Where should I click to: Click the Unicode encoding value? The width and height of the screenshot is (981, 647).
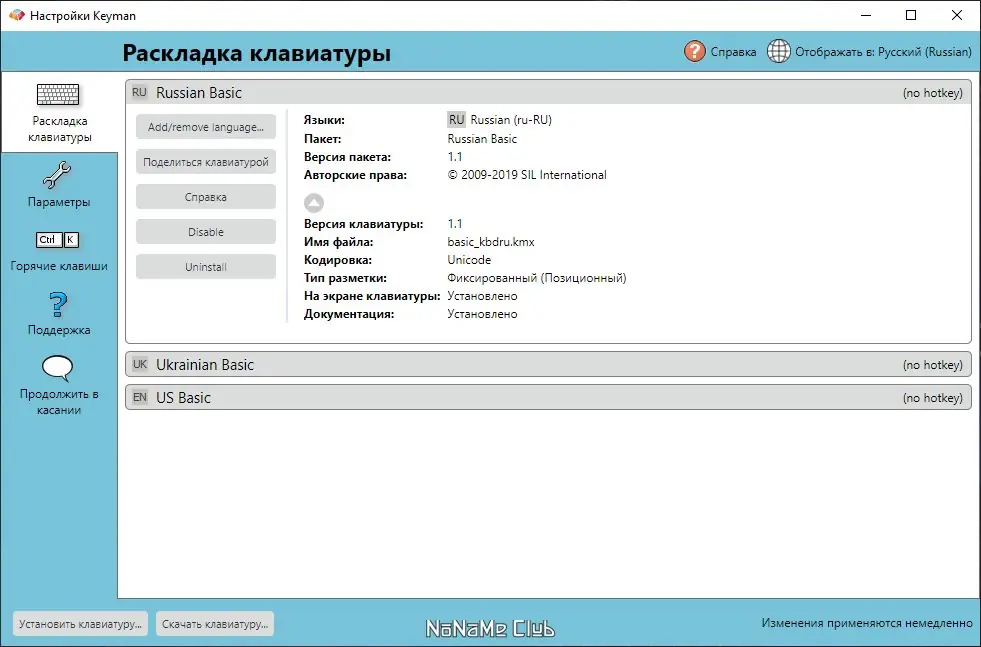point(469,260)
